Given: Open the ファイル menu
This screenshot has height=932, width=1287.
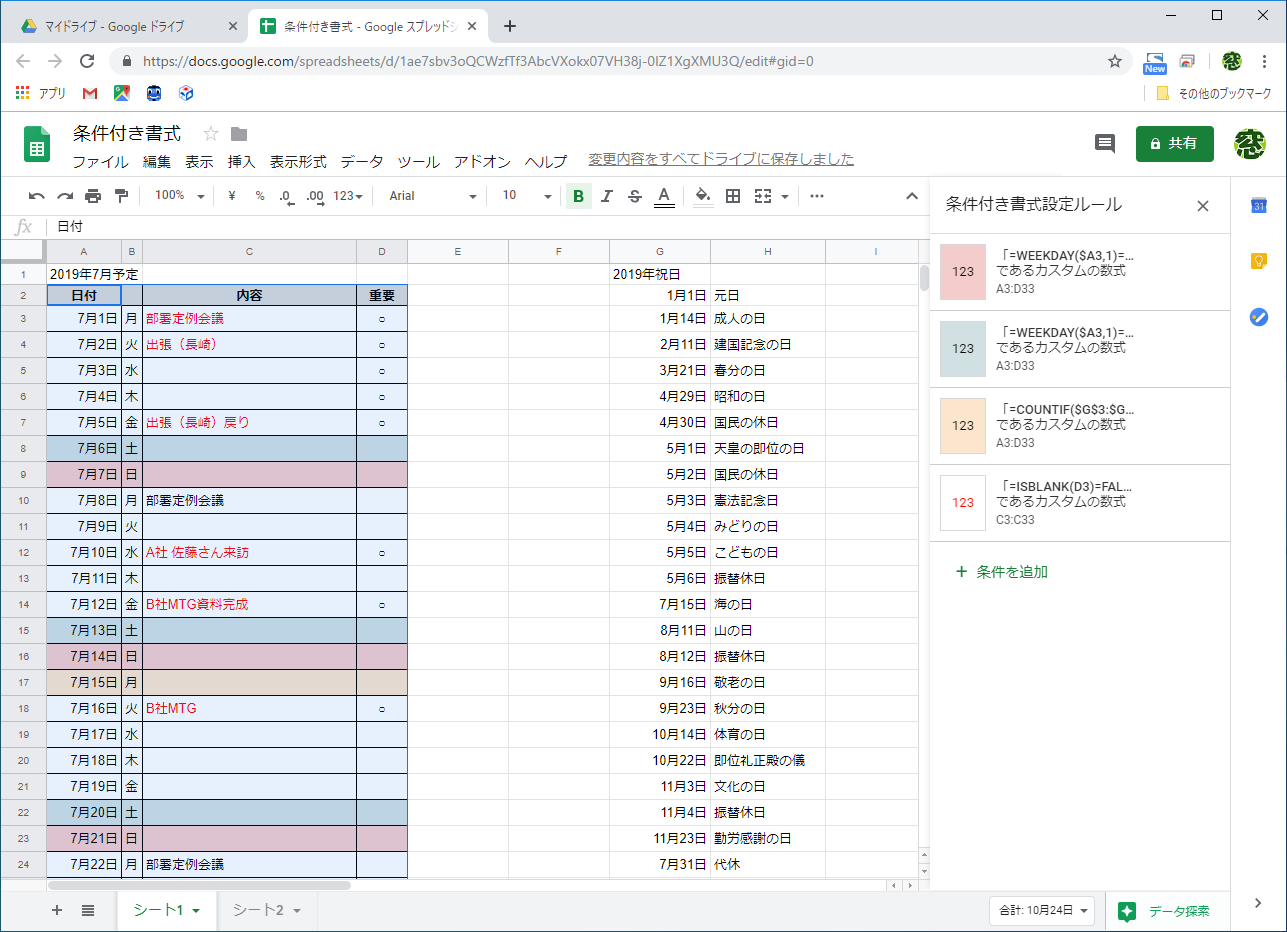Looking at the screenshot, I should click(100, 162).
